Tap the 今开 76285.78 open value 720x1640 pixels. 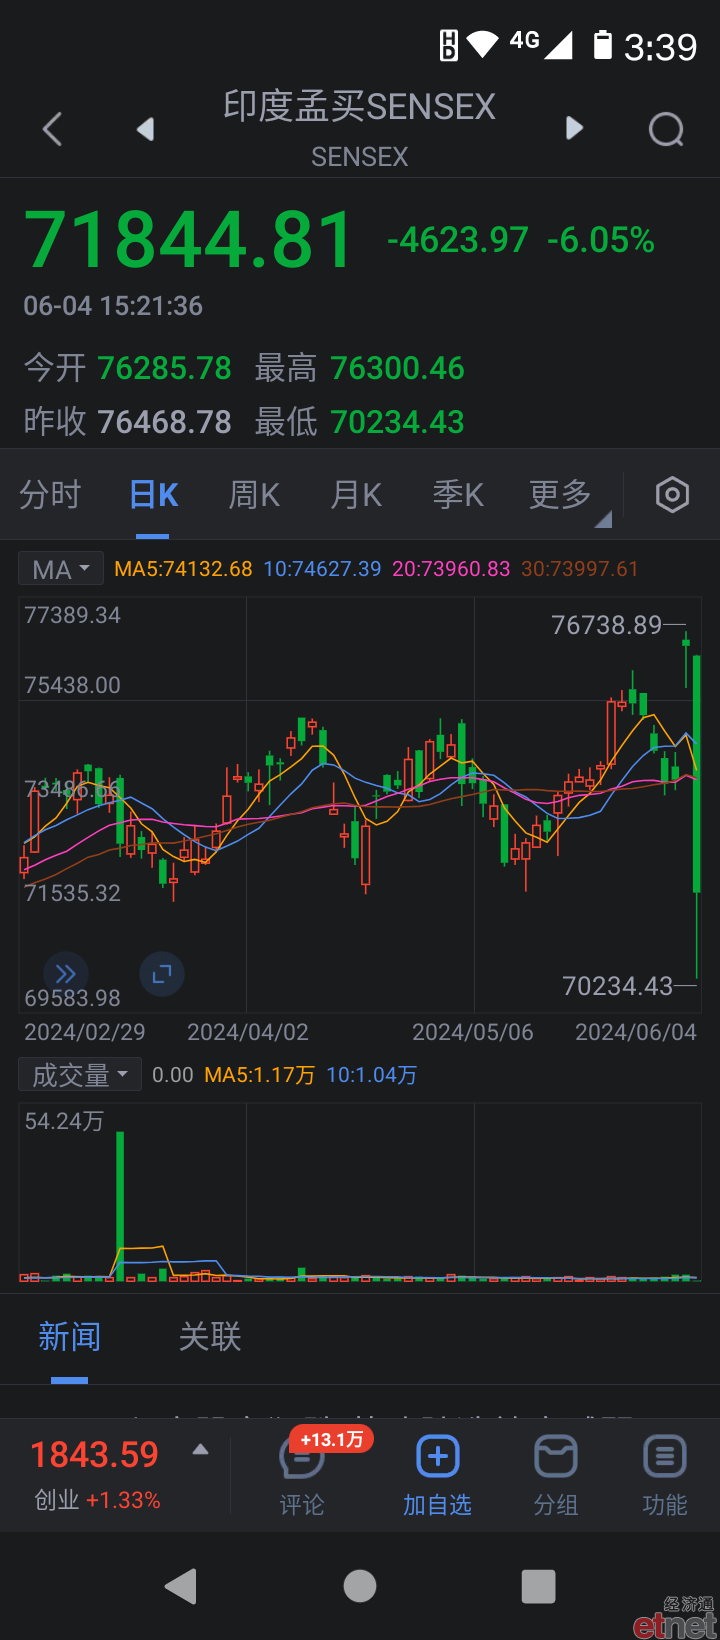tap(128, 368)
